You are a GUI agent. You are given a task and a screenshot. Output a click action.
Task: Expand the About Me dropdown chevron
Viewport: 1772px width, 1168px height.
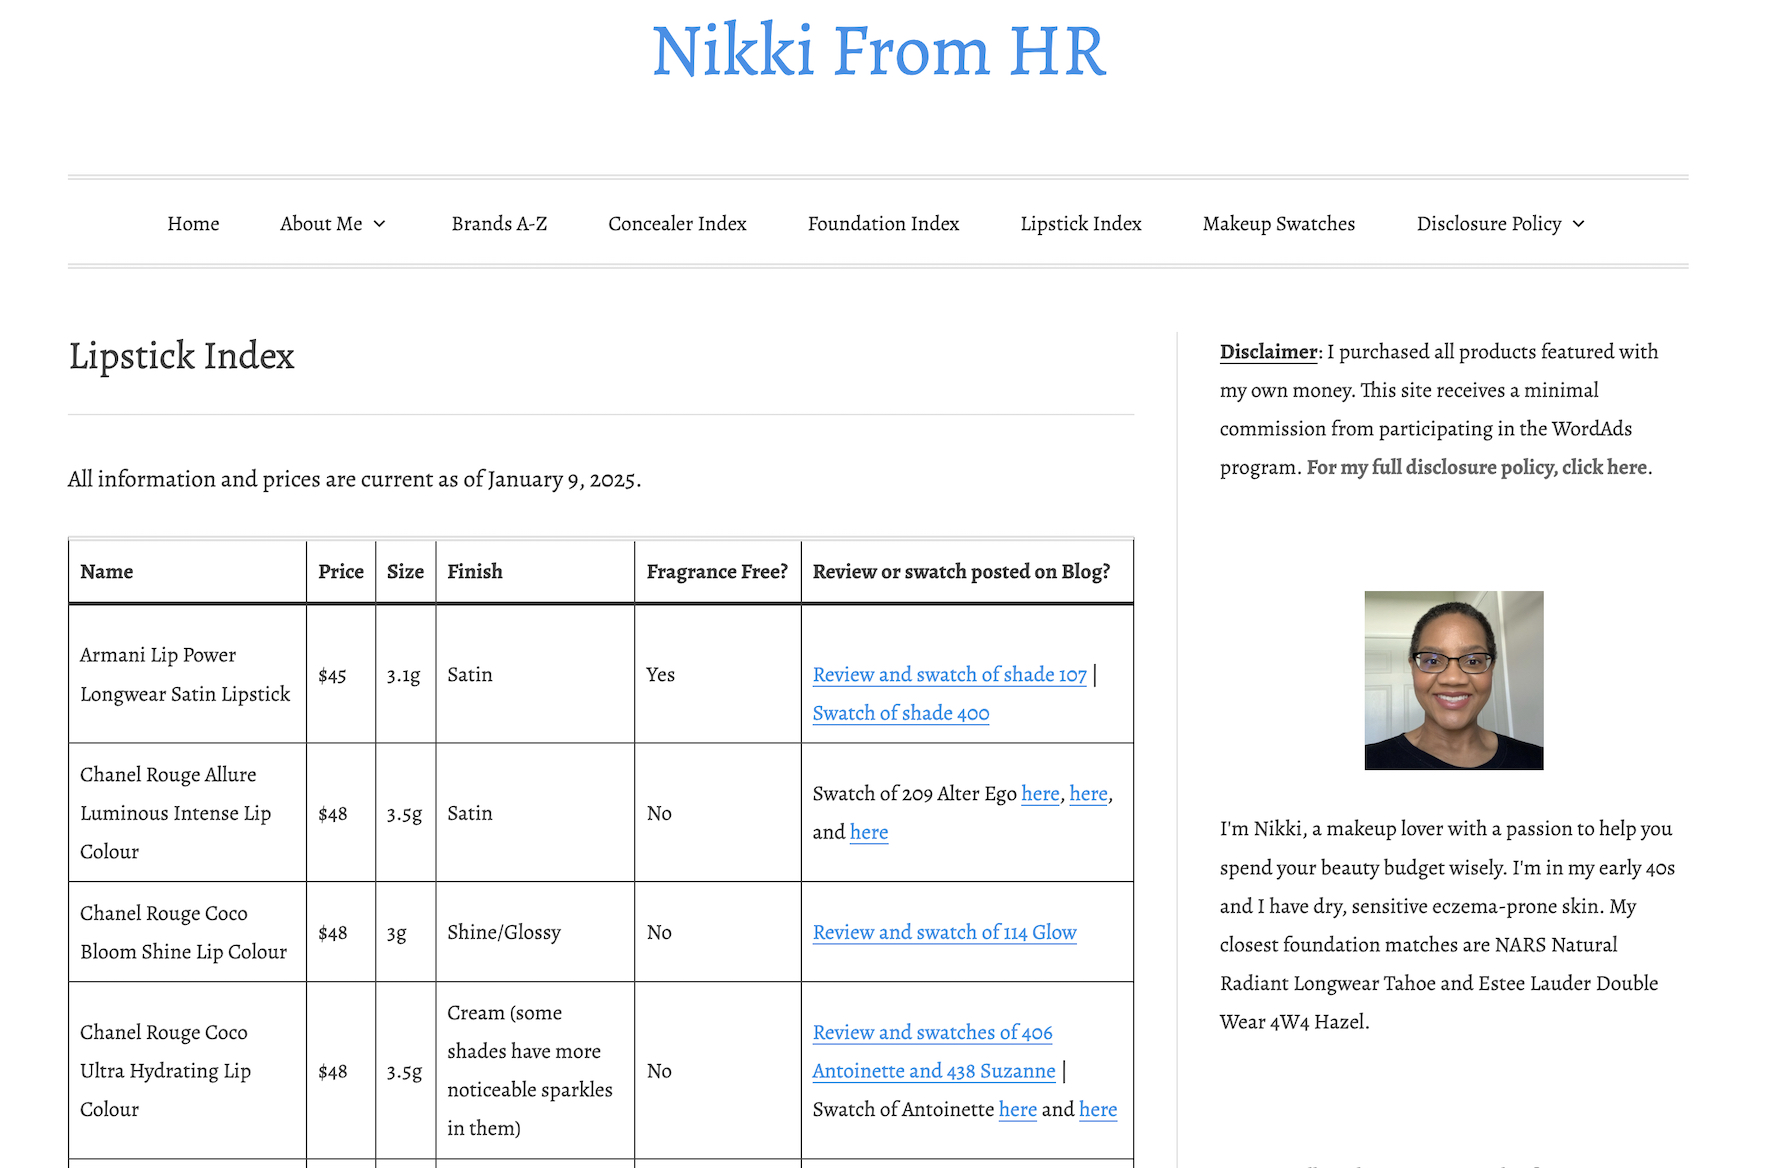pos(380,224)
